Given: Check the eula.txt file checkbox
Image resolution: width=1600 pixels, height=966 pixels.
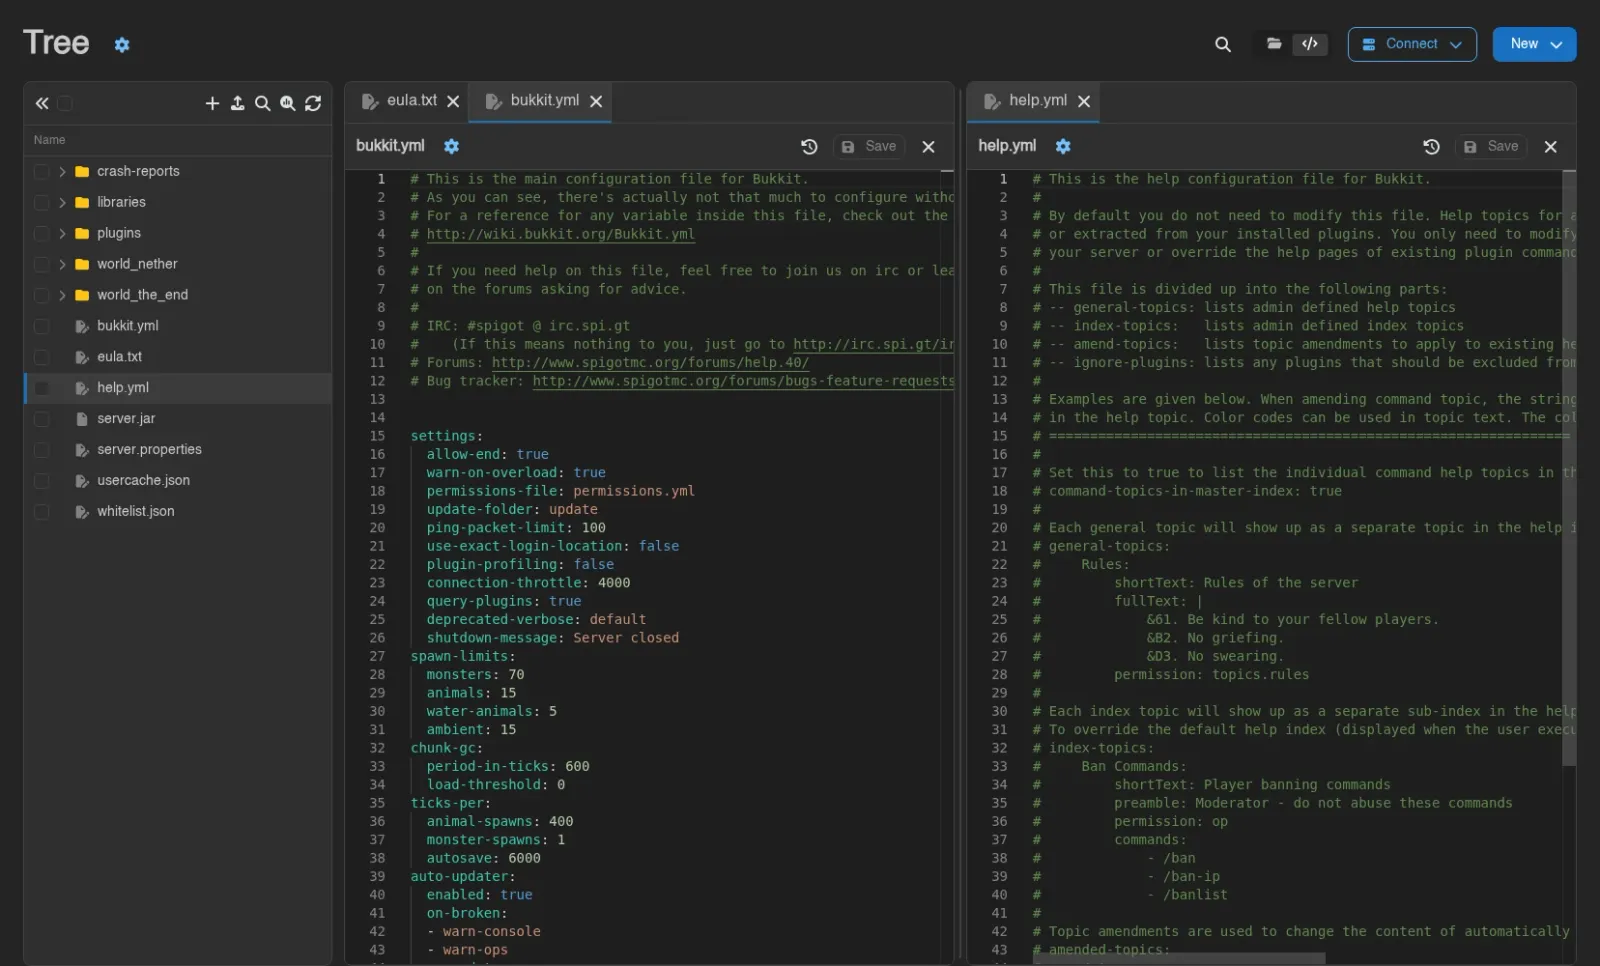Looking at the screenshot, I should 41,357.
